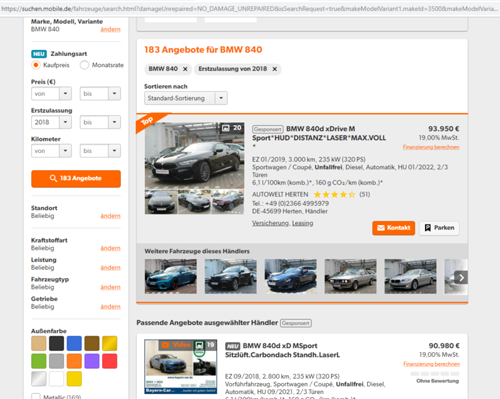This screenshot has height=399, width=500.
Task: Click the 93.950 € price
Action: pos(444,129)
